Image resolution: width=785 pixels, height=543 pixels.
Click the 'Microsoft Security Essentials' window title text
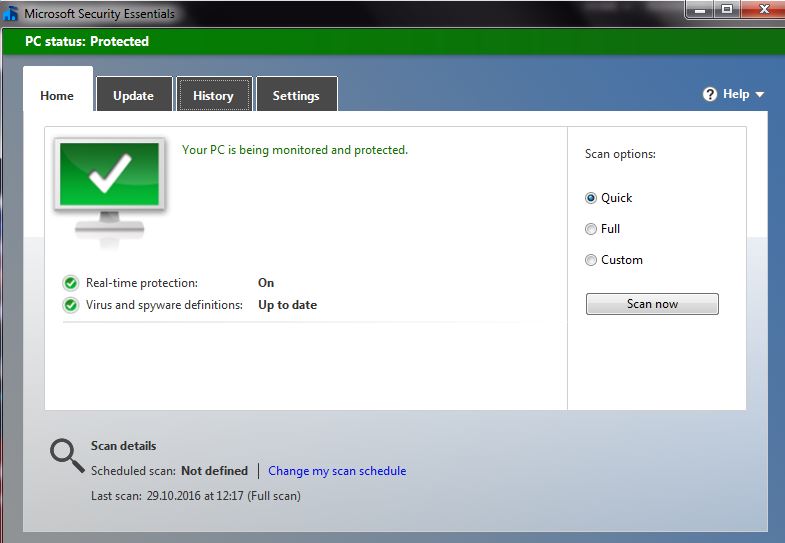tap(100, 14)
